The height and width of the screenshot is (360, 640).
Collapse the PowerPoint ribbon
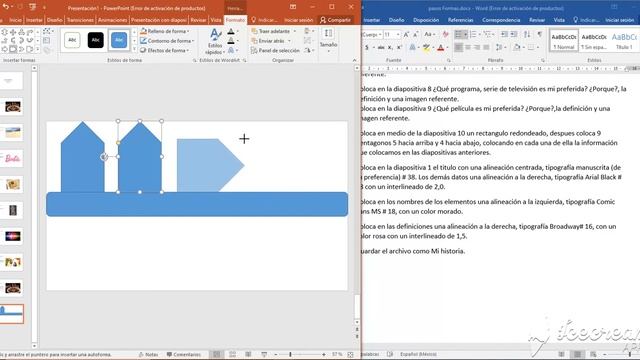click(354, 60)
